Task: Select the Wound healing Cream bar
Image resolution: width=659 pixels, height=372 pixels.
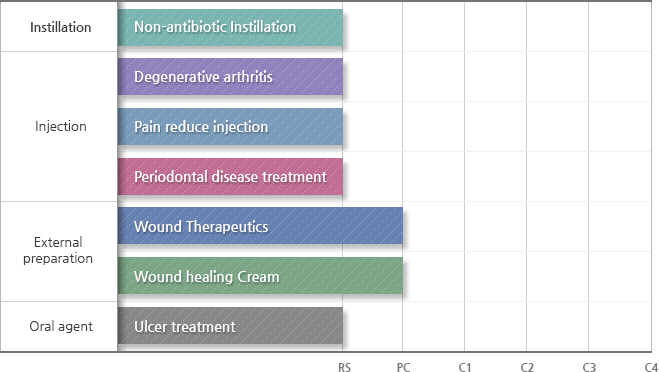Action: pyautogui.click(x=261, y=276)
